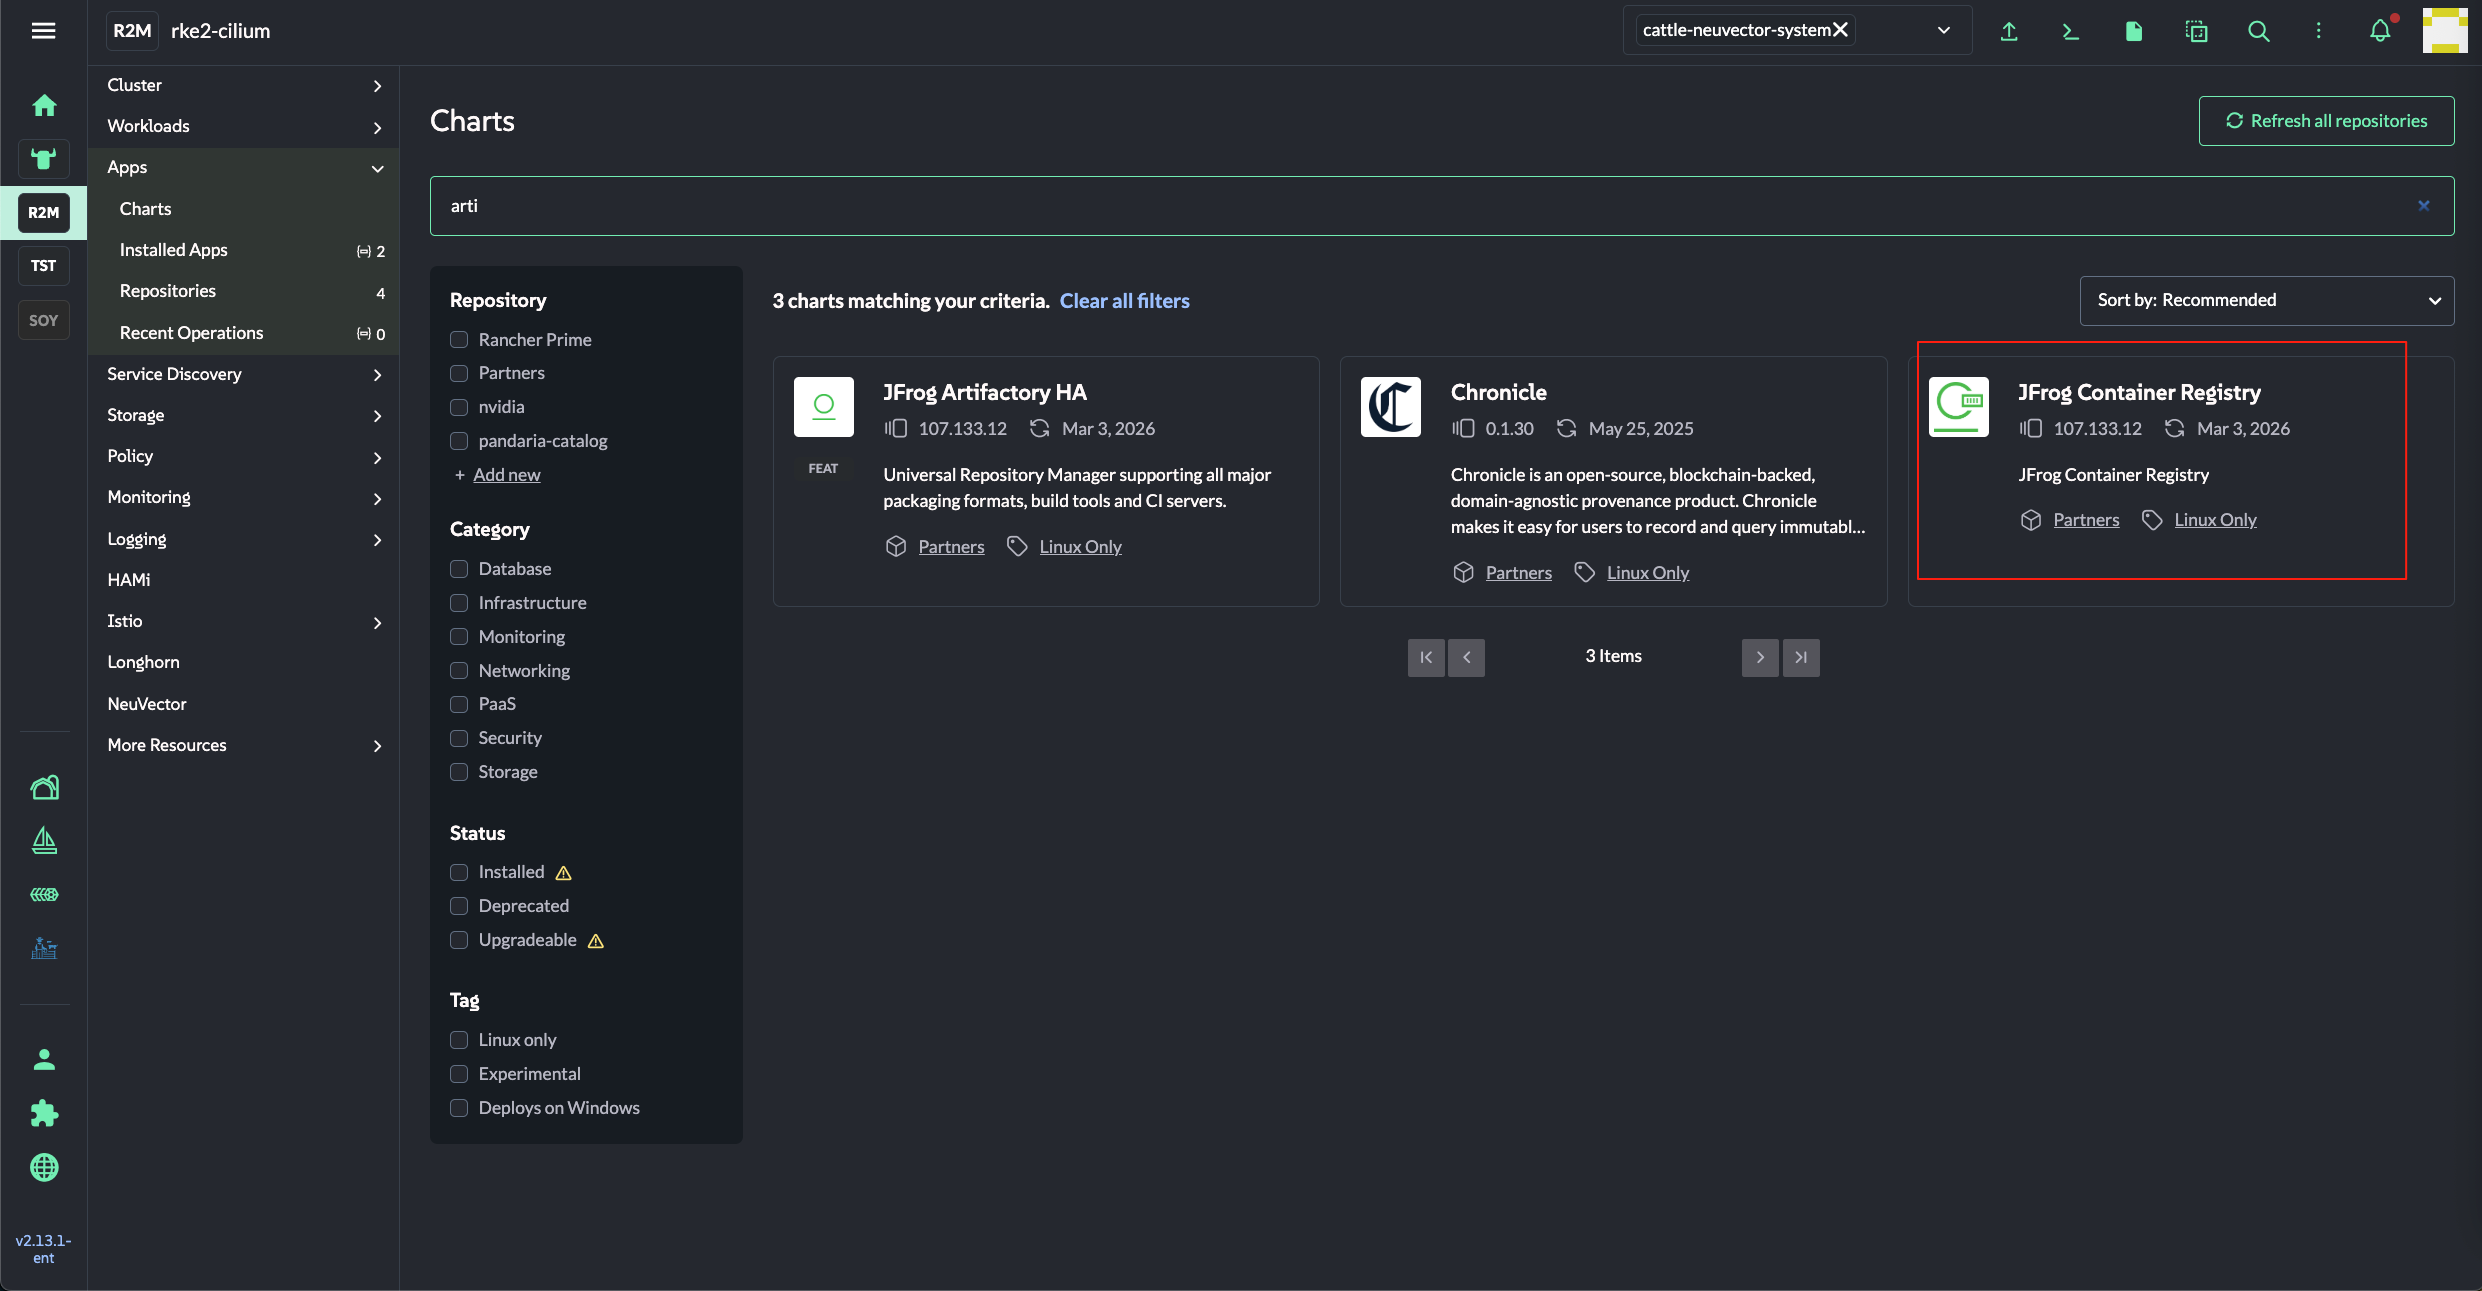This screenshot has width=2482, height=1291.
Task: Click the globe icon in sidebar
Action: point(44,1167)
